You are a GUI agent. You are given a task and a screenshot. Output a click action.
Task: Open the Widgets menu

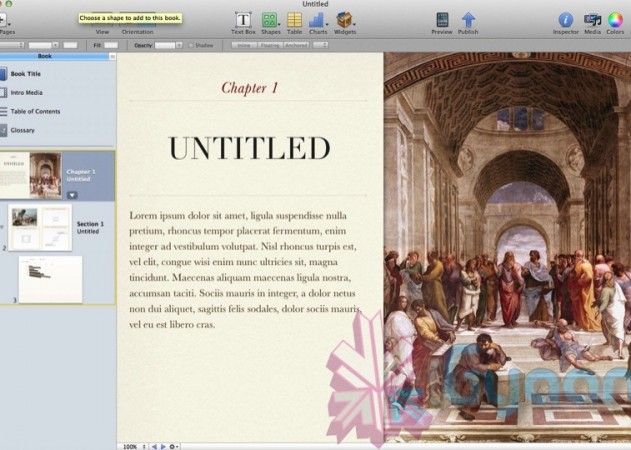coord(345,19)
